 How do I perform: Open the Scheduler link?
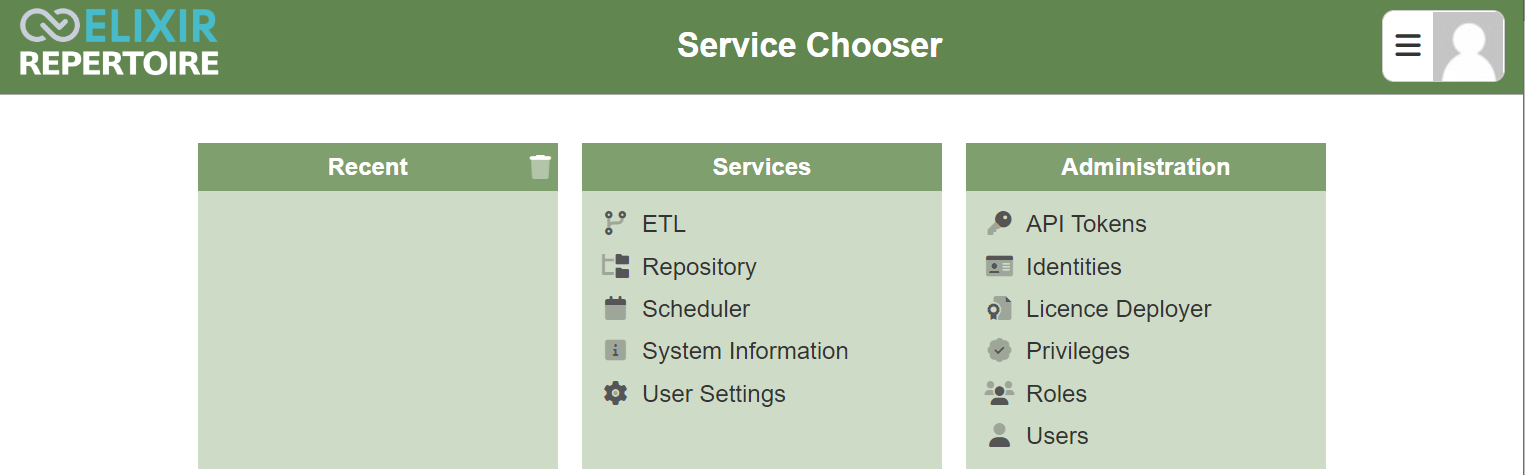[x=696, y=309]
